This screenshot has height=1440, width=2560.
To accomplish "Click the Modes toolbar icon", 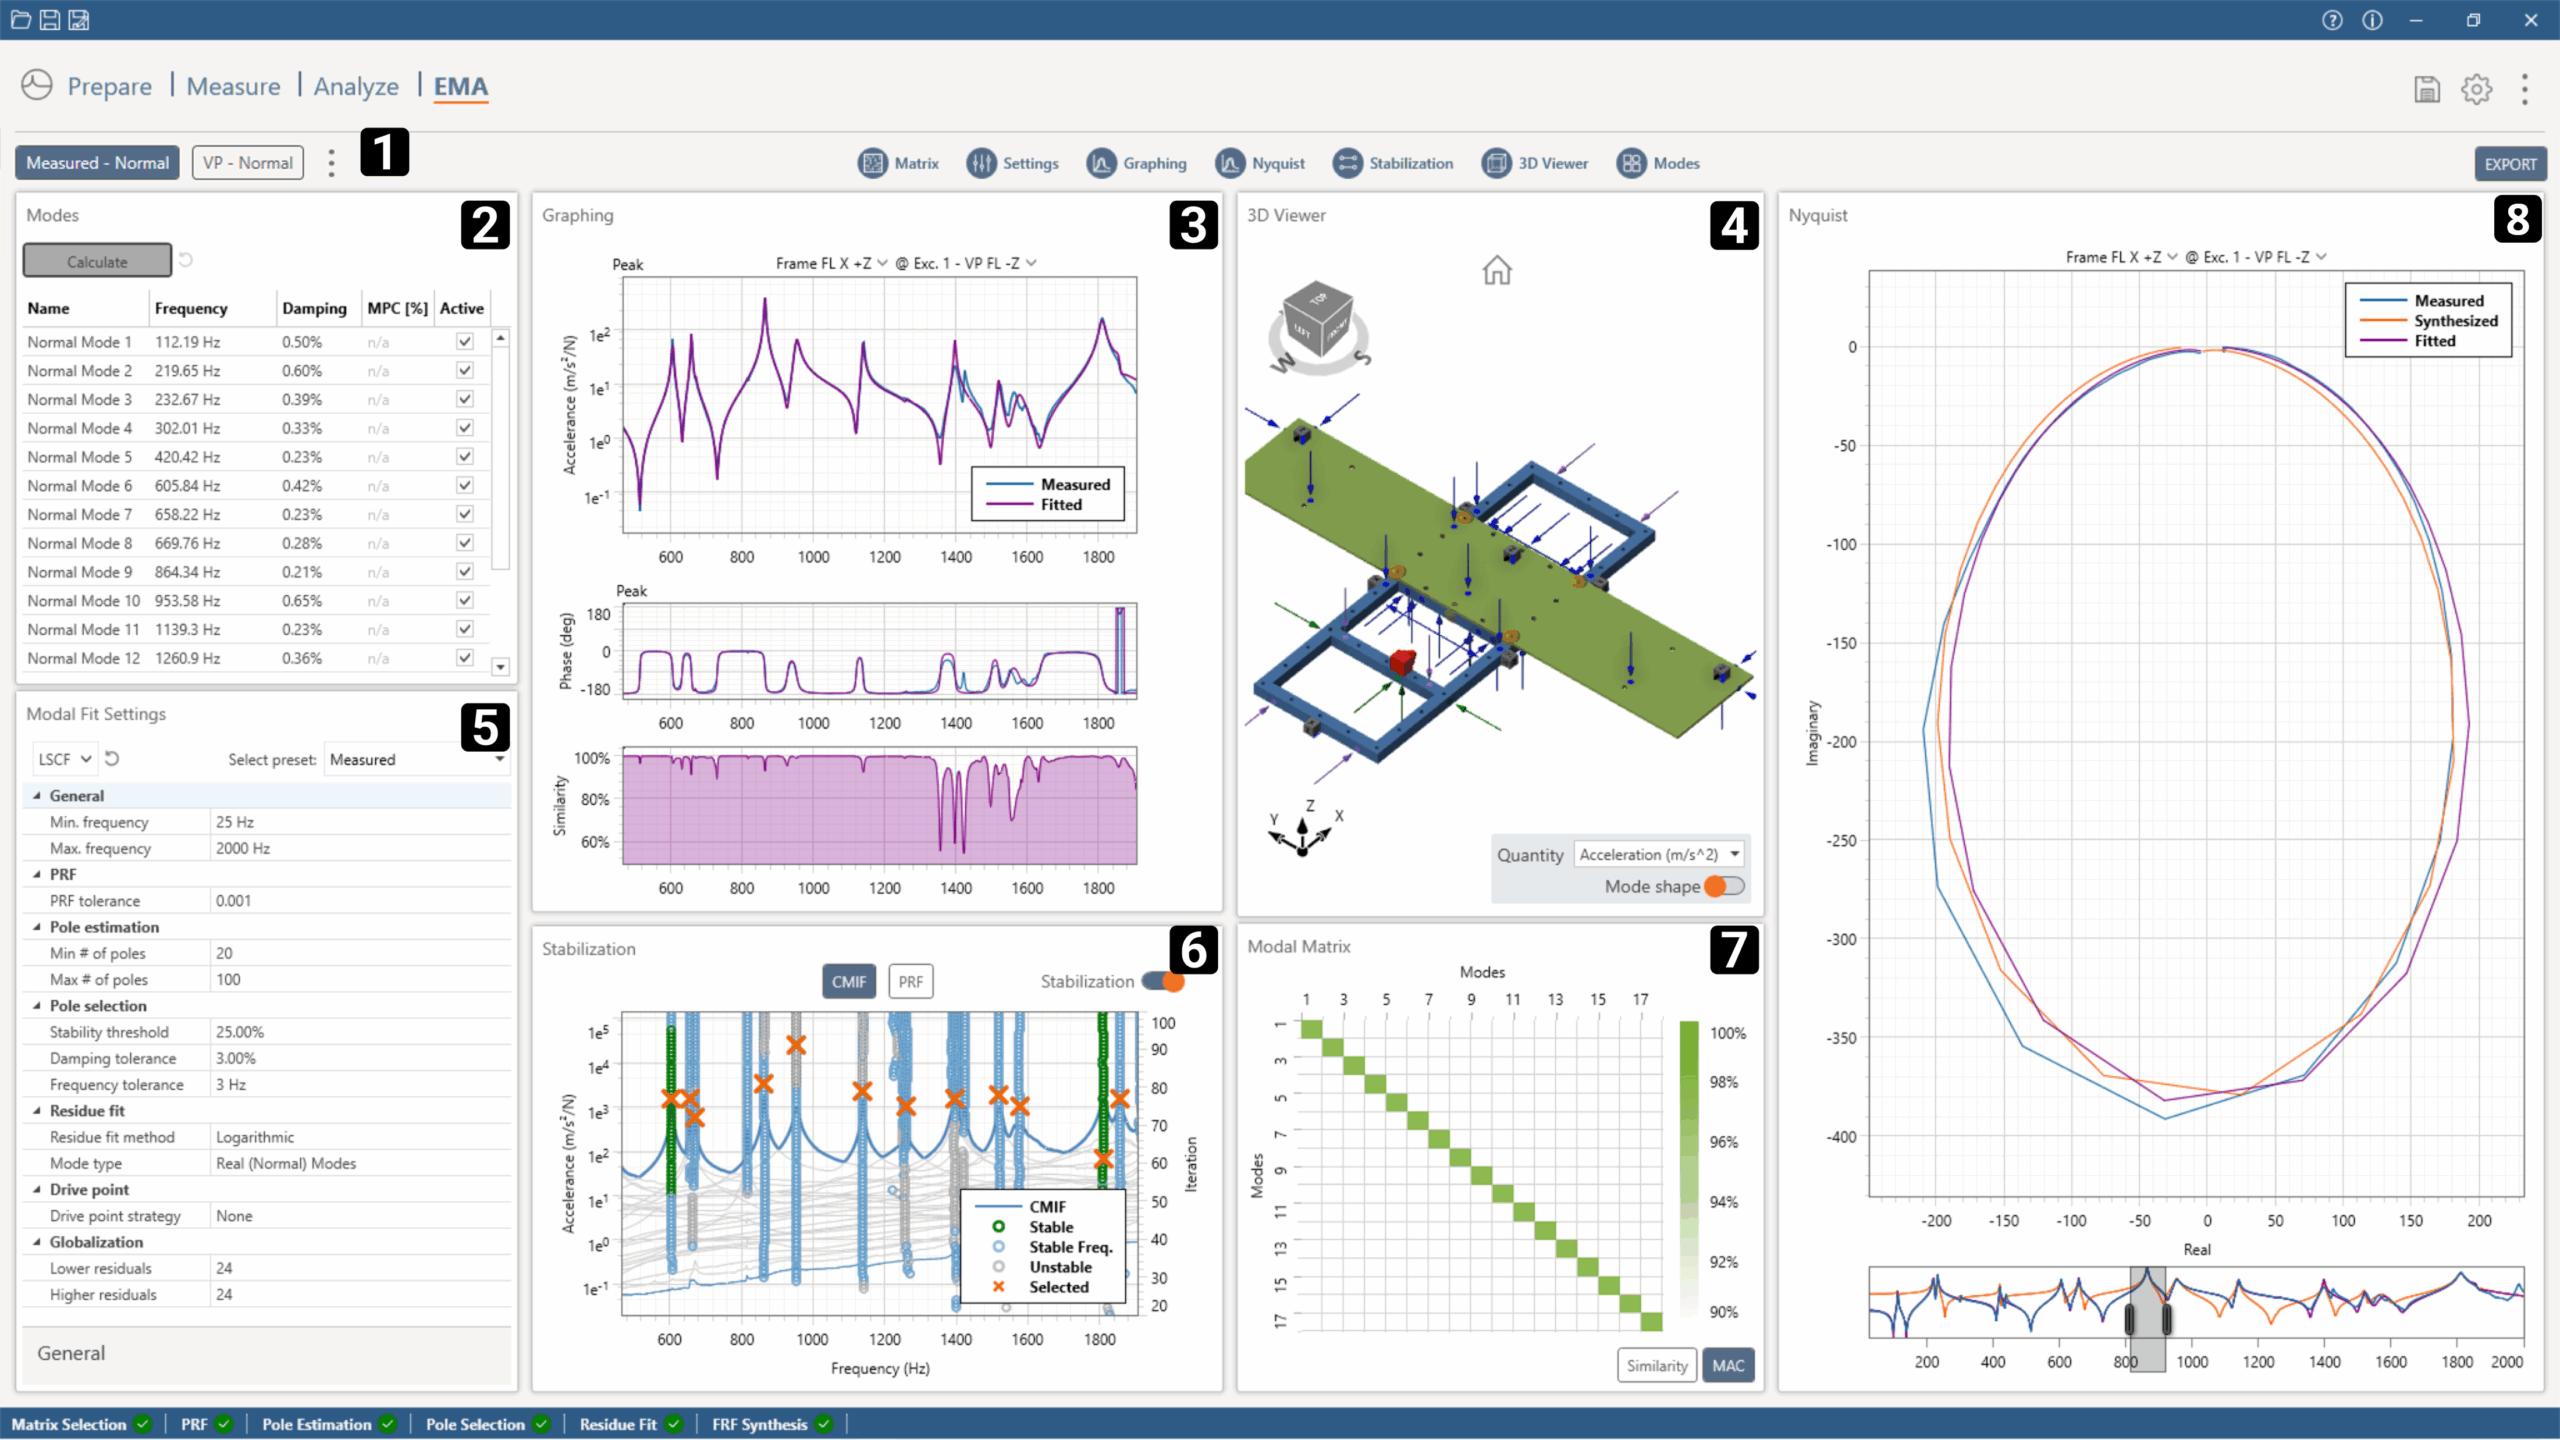I will click(1631, 163).
